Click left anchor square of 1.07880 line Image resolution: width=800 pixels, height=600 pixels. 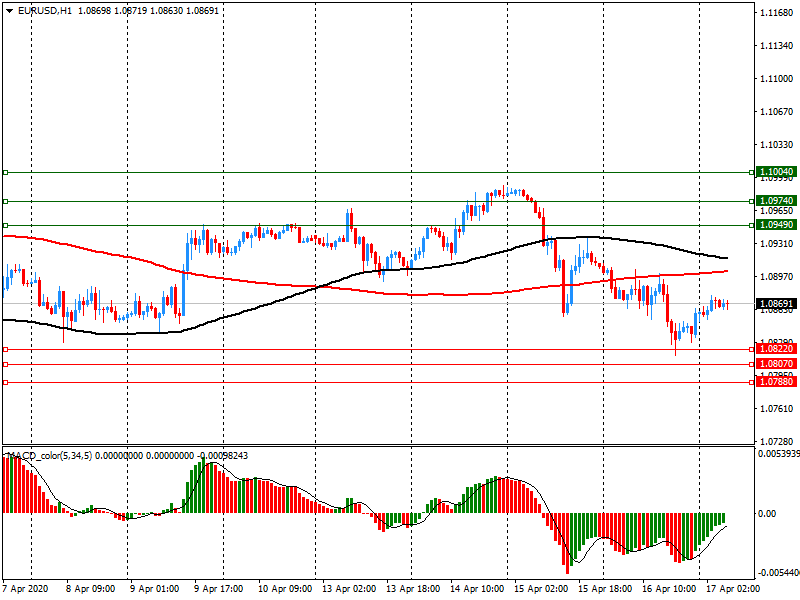coord(5,382)
